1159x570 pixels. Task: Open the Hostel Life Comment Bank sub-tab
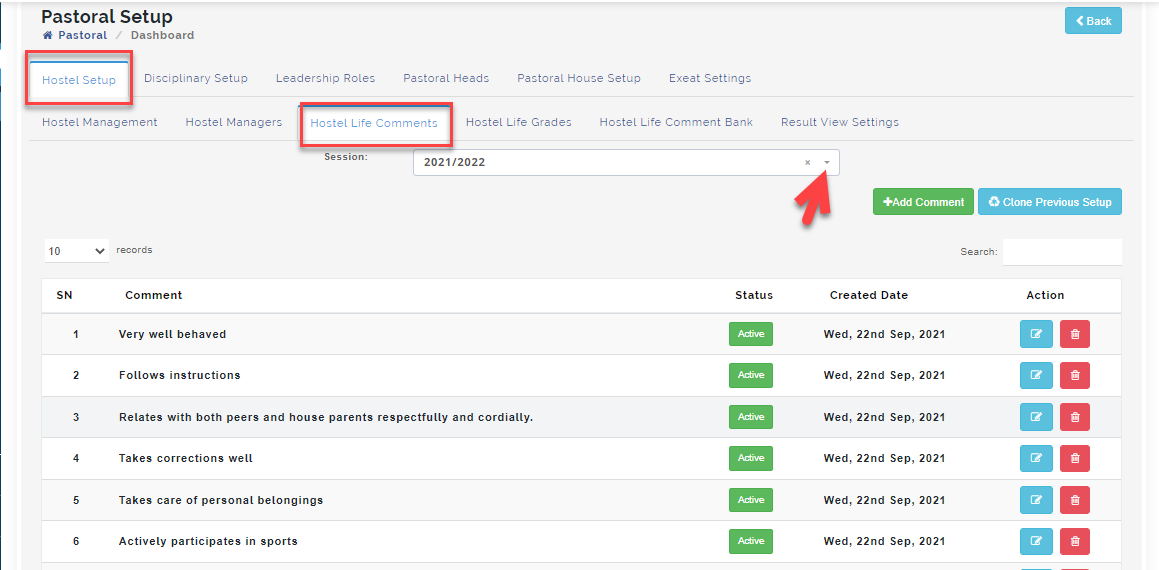click(676, 123)
